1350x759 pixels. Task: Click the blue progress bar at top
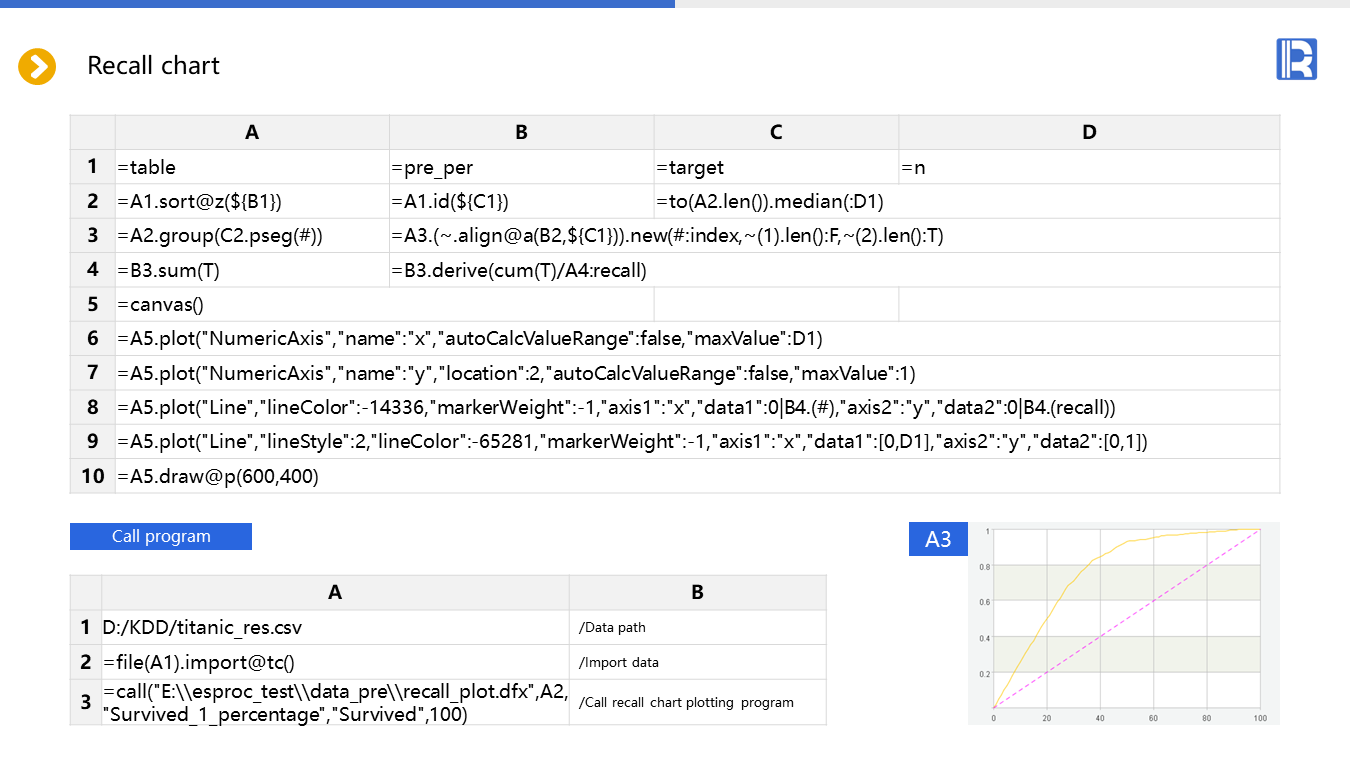[337, 4]
